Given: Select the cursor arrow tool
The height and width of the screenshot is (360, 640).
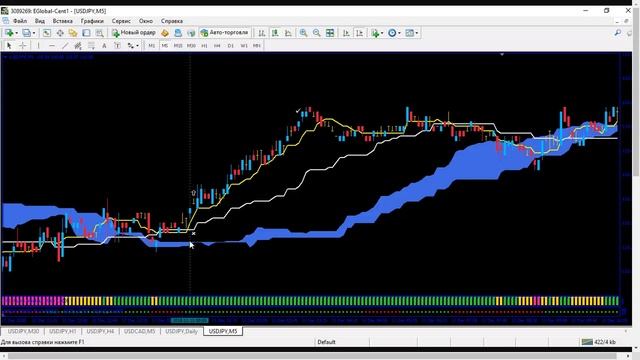Looking at the screenshot, I should coord(9,46).
